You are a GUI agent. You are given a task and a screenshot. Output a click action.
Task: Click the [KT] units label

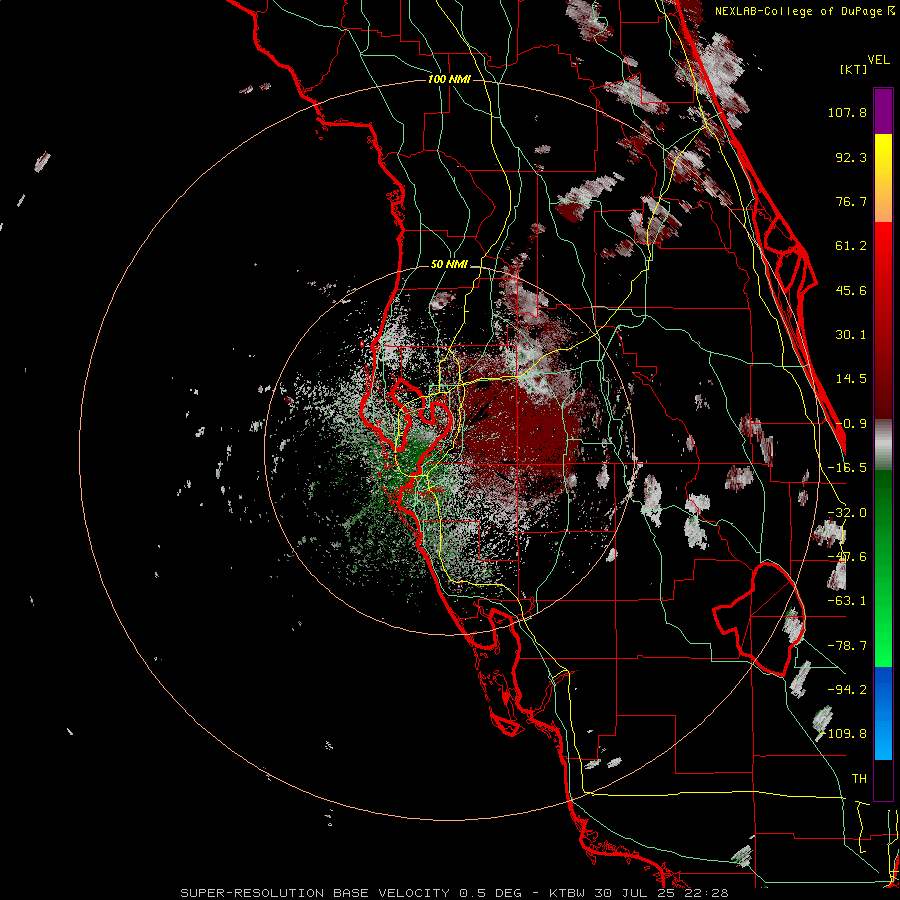tap(853, 69)
